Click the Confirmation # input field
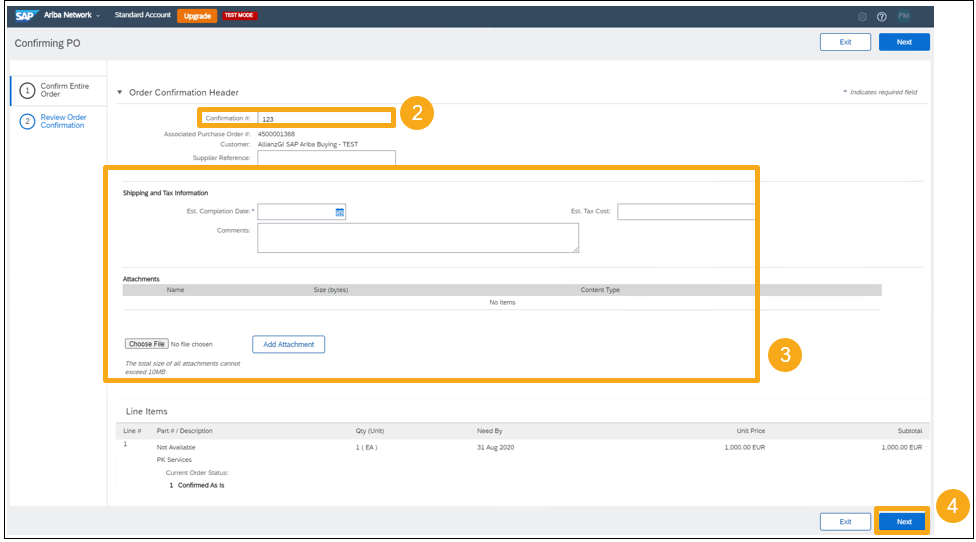976x542 pixels. (x=324, y=118)
